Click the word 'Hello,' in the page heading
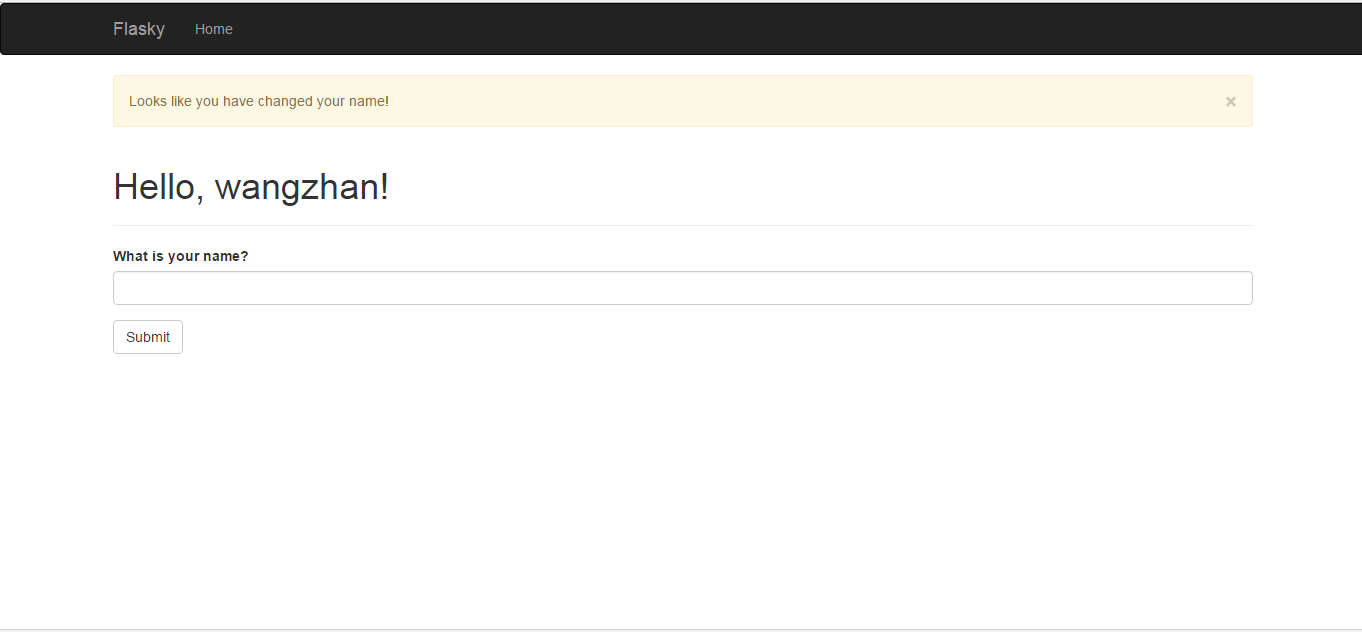 tap(158, 187)
